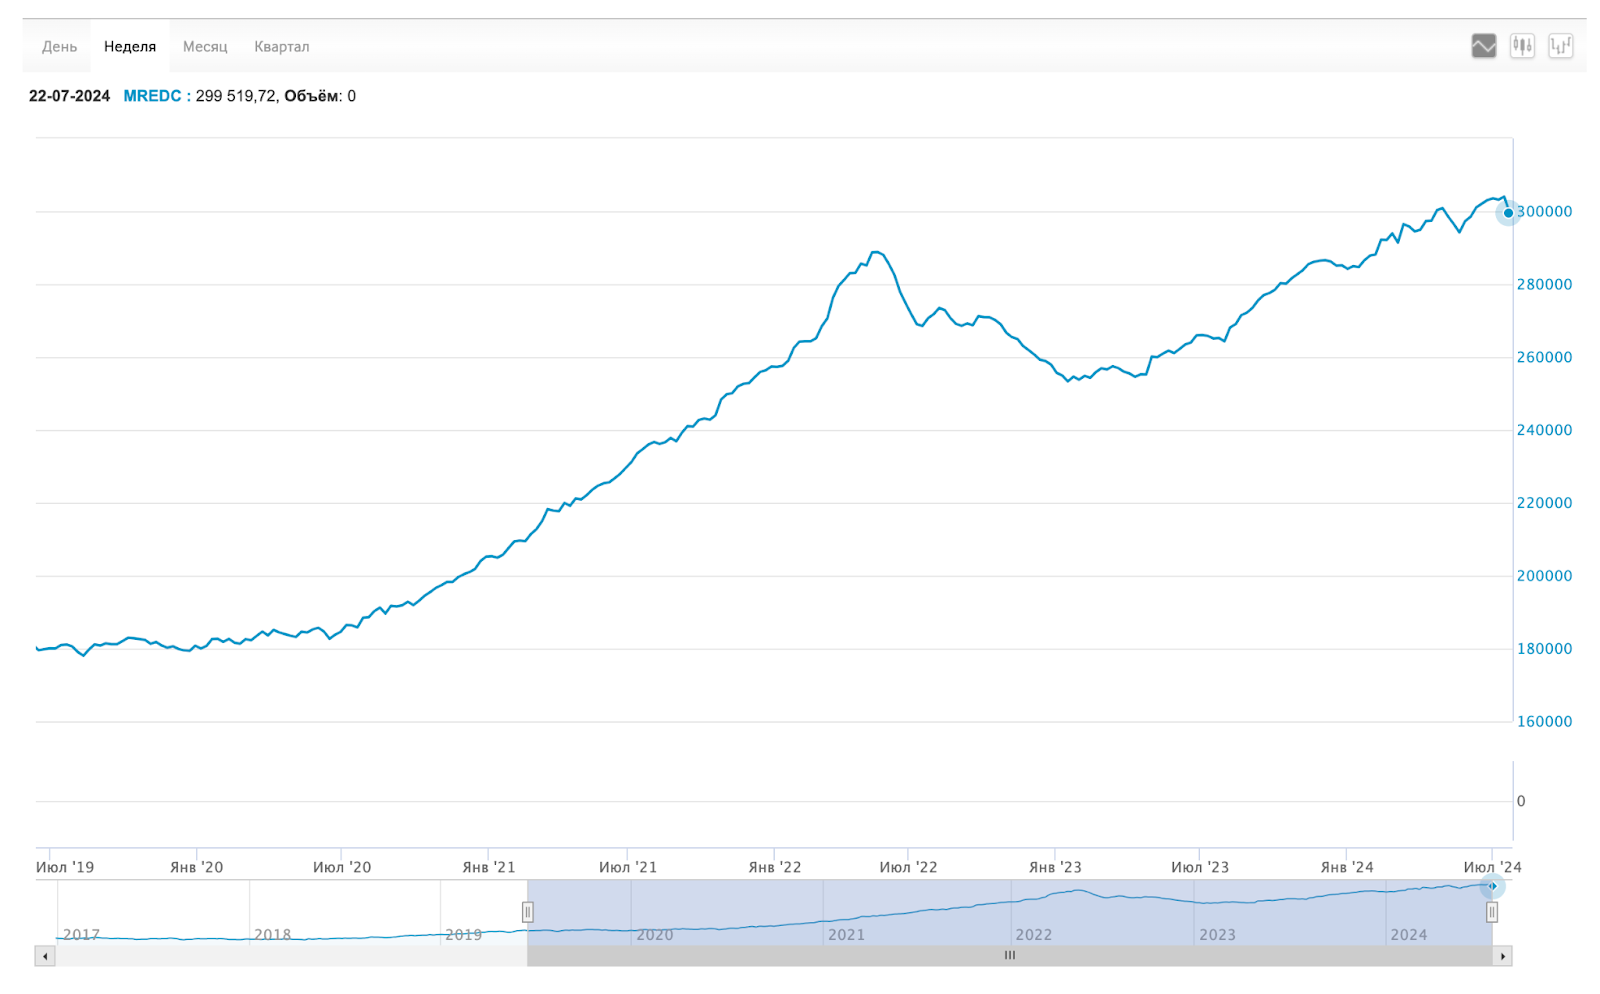This screenshot has height=994, width=1600.
Task: Click the Янв '23 axis label
Action: (1055, 867)
